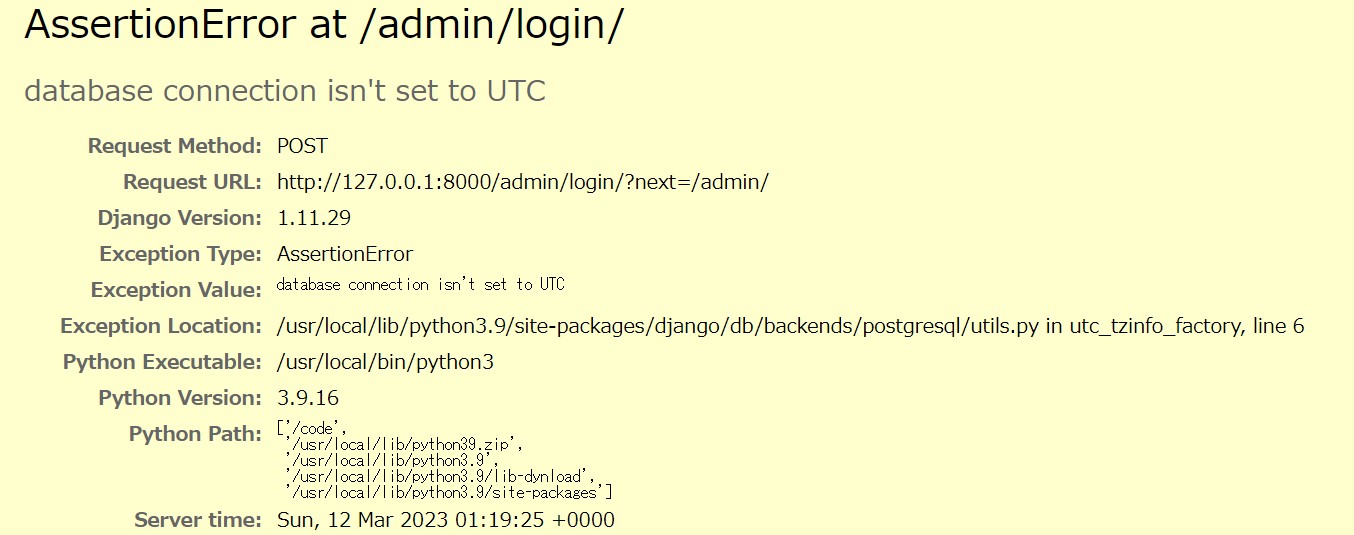The width and height of the screenshot is (1354, 535).
Task: Click the "Django Version:" label
Action: point(179,218)
